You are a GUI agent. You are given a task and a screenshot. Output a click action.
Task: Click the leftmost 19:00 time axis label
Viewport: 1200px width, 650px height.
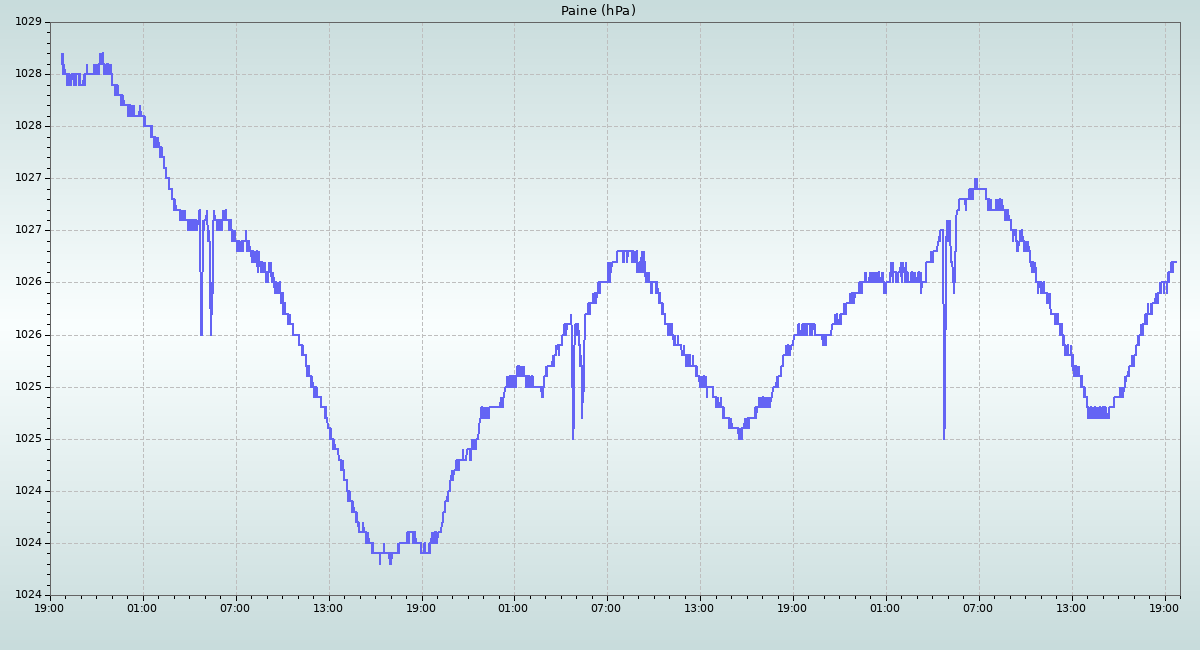pyautogui.click(x=50, y=607)
